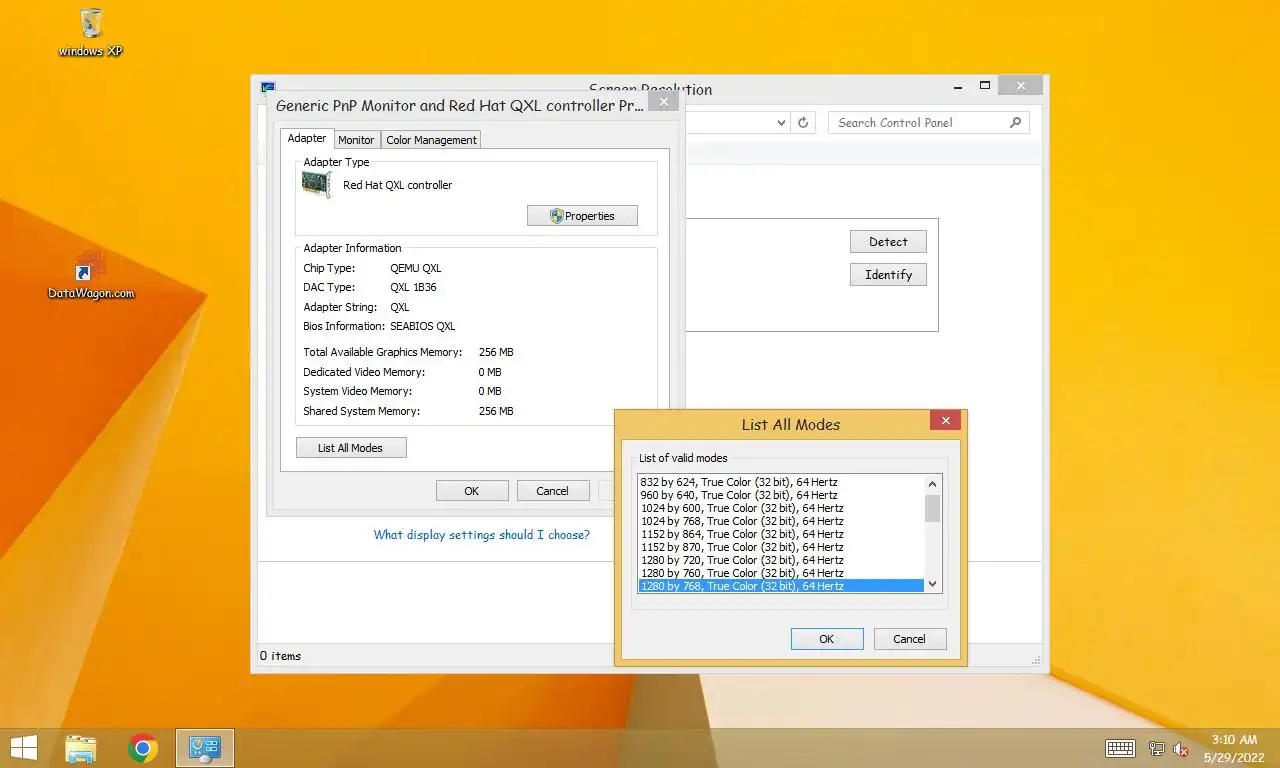
Task: Click the Identify button in Screen Resolution
Action: click(x=888, y=275)
